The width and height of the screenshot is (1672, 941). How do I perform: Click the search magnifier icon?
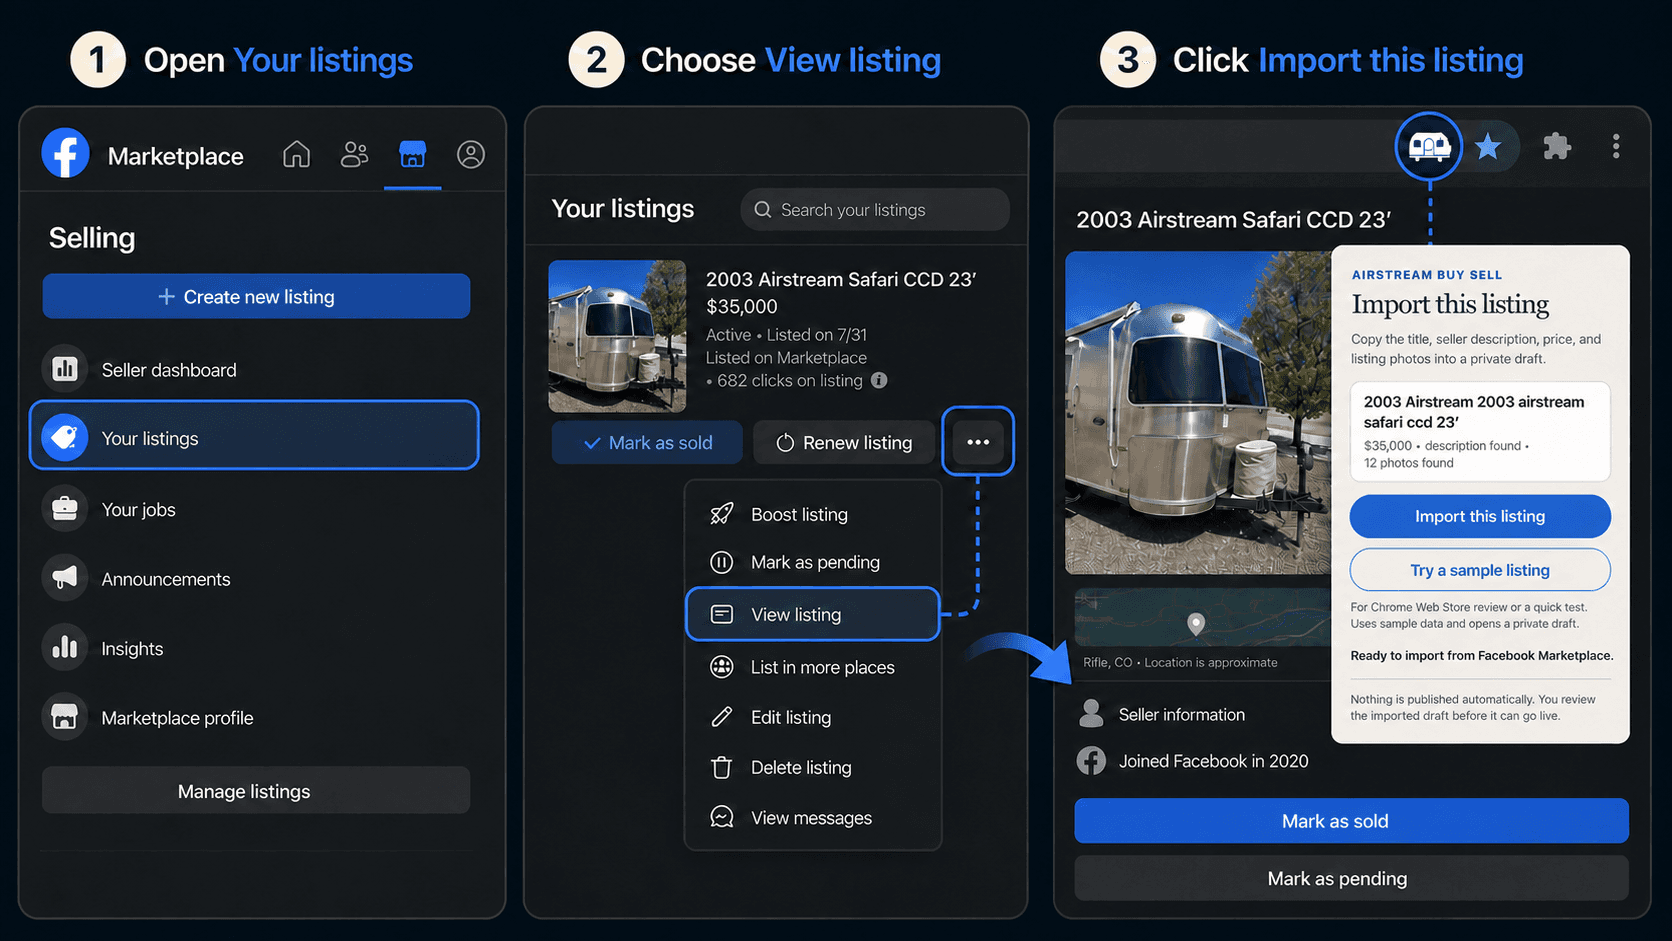[x=763, y=210]
